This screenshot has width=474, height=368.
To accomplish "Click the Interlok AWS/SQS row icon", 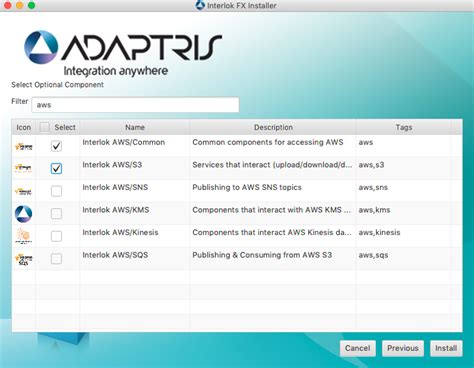I will (24, 259).
